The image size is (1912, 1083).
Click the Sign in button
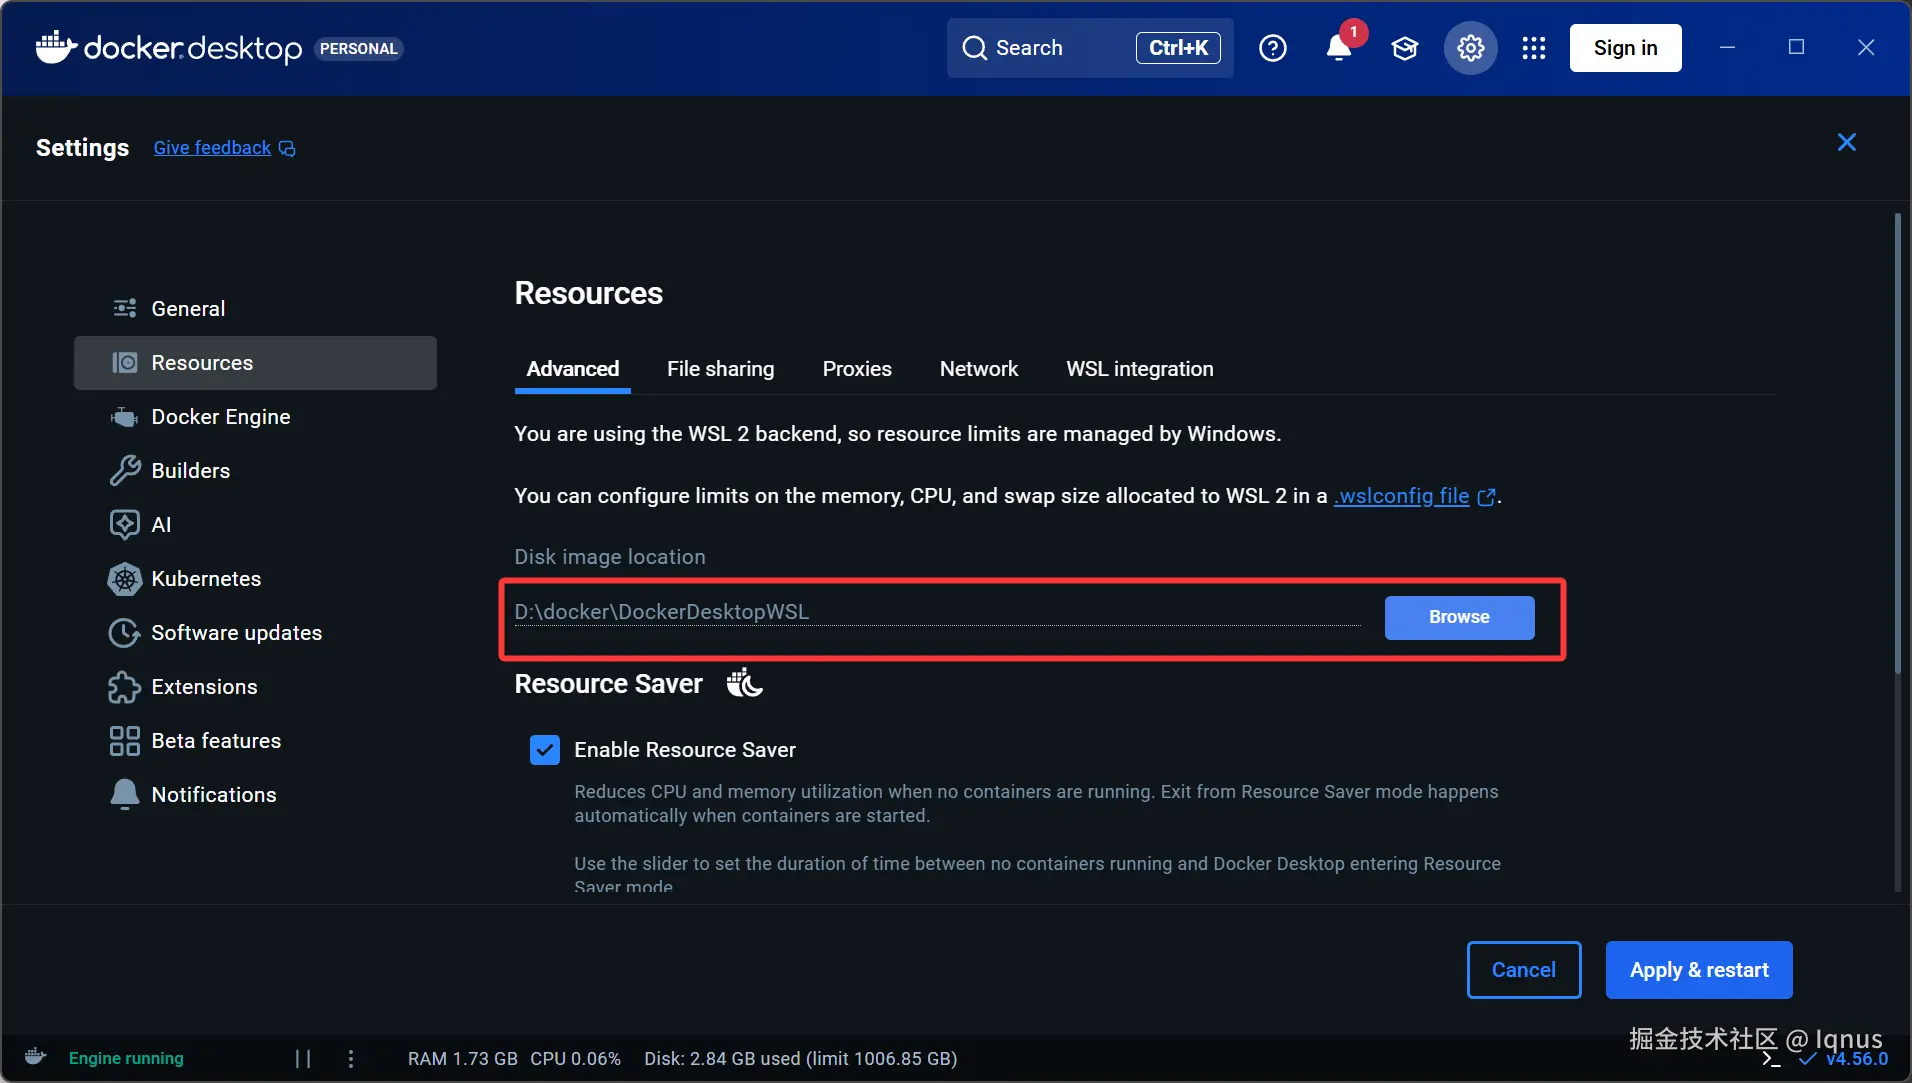pyautogui.click(x=1625, y=48)
